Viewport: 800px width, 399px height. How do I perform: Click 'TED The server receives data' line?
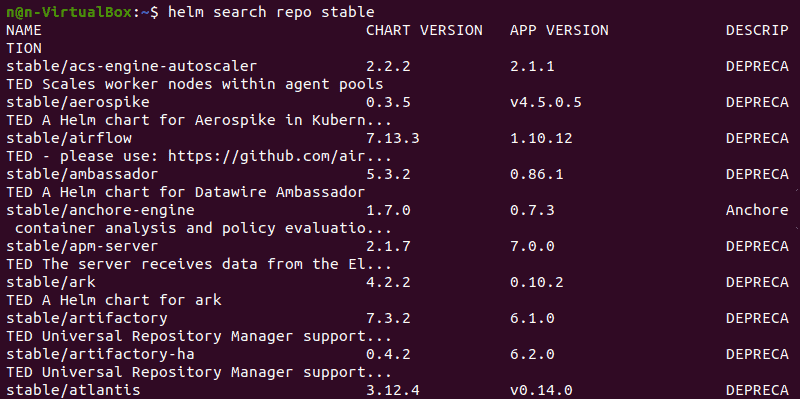click(198, 264)
